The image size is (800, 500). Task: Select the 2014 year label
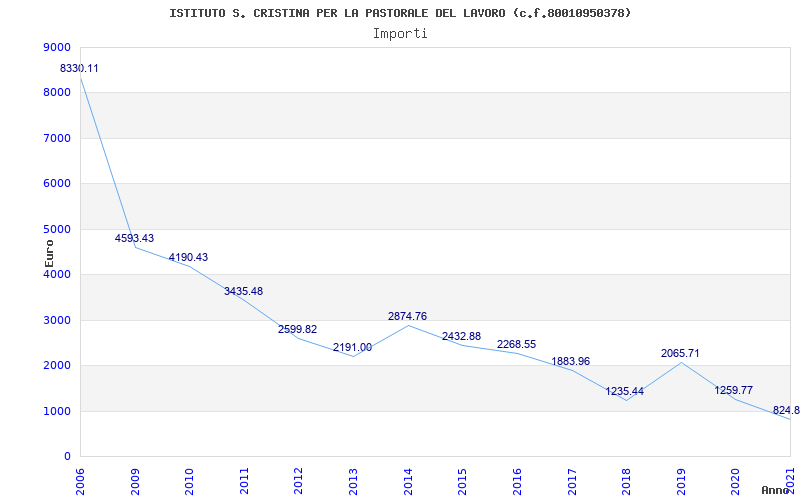coord(408,481)
